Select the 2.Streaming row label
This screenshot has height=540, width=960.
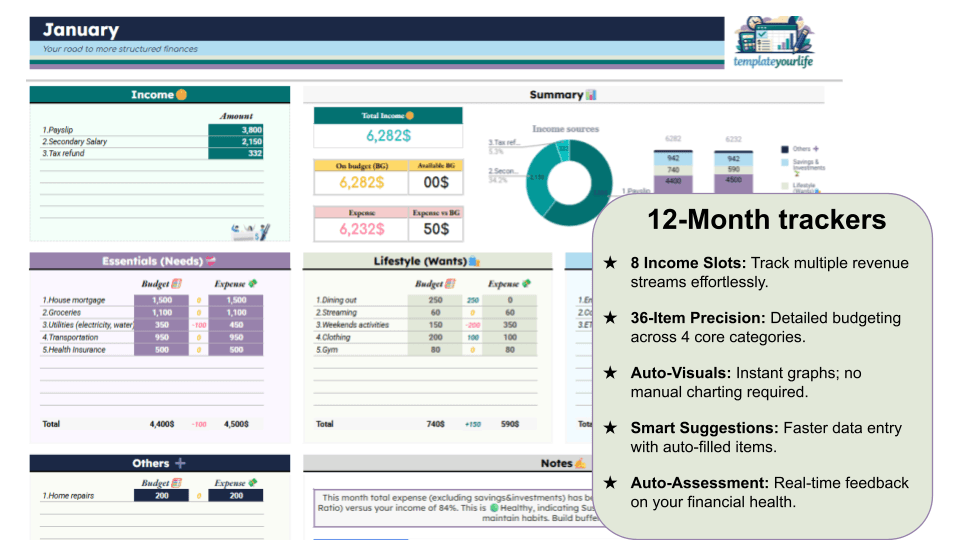pyautogui.click(x=336, y=312)
